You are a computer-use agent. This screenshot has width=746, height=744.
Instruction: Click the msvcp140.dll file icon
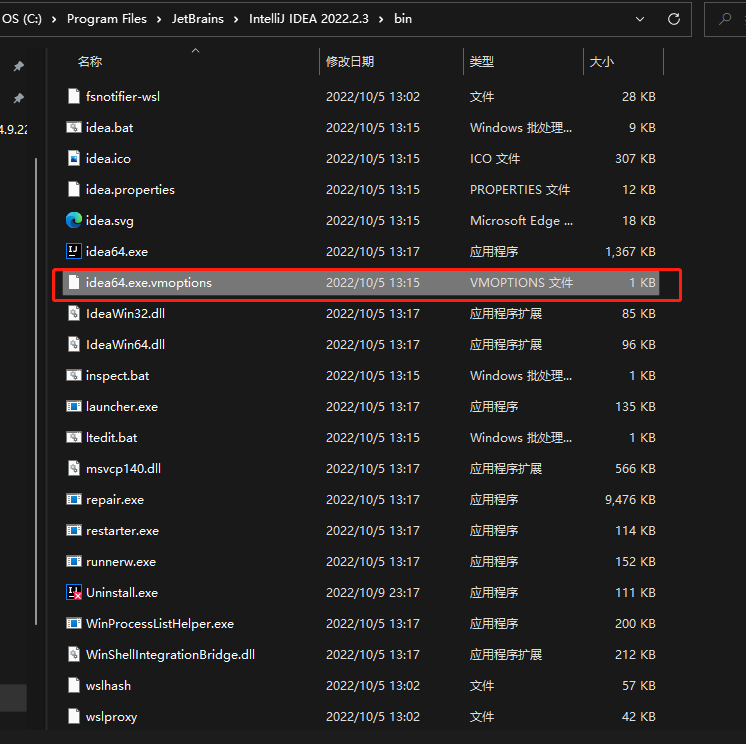[74, 469]
